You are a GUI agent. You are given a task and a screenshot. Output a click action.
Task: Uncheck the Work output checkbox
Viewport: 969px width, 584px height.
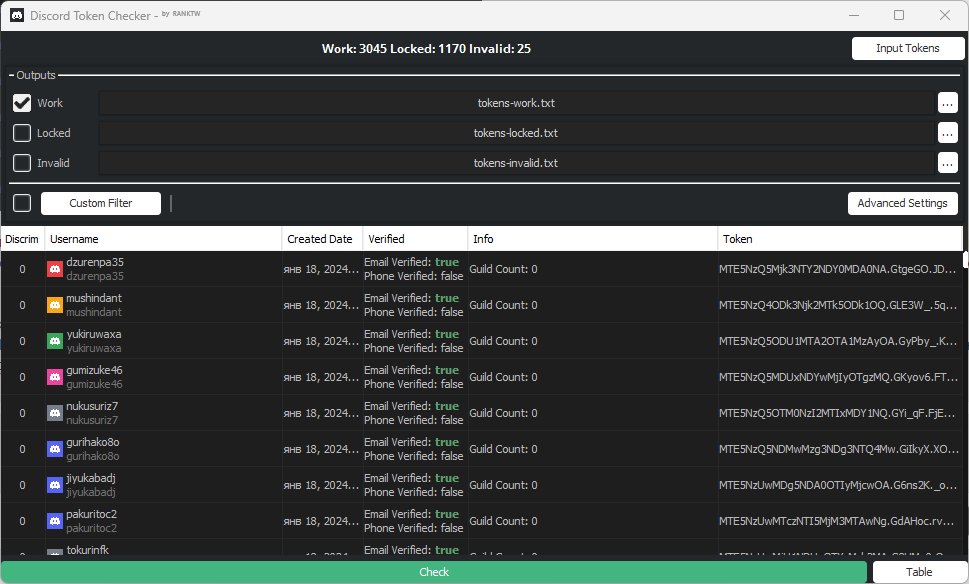22,103
